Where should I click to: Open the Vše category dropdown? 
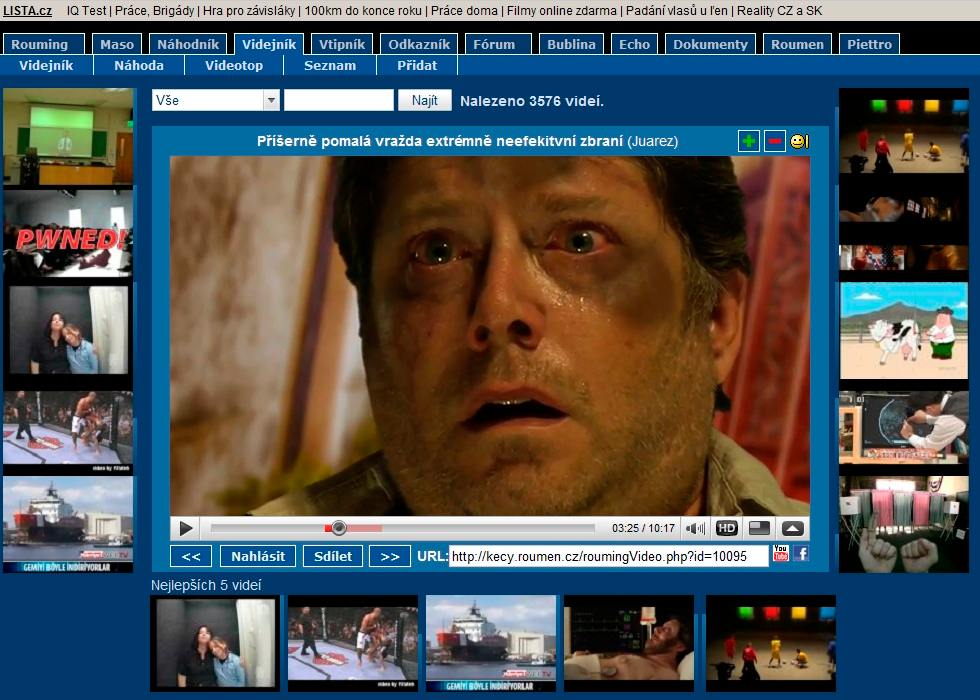[x=216, y=100]
